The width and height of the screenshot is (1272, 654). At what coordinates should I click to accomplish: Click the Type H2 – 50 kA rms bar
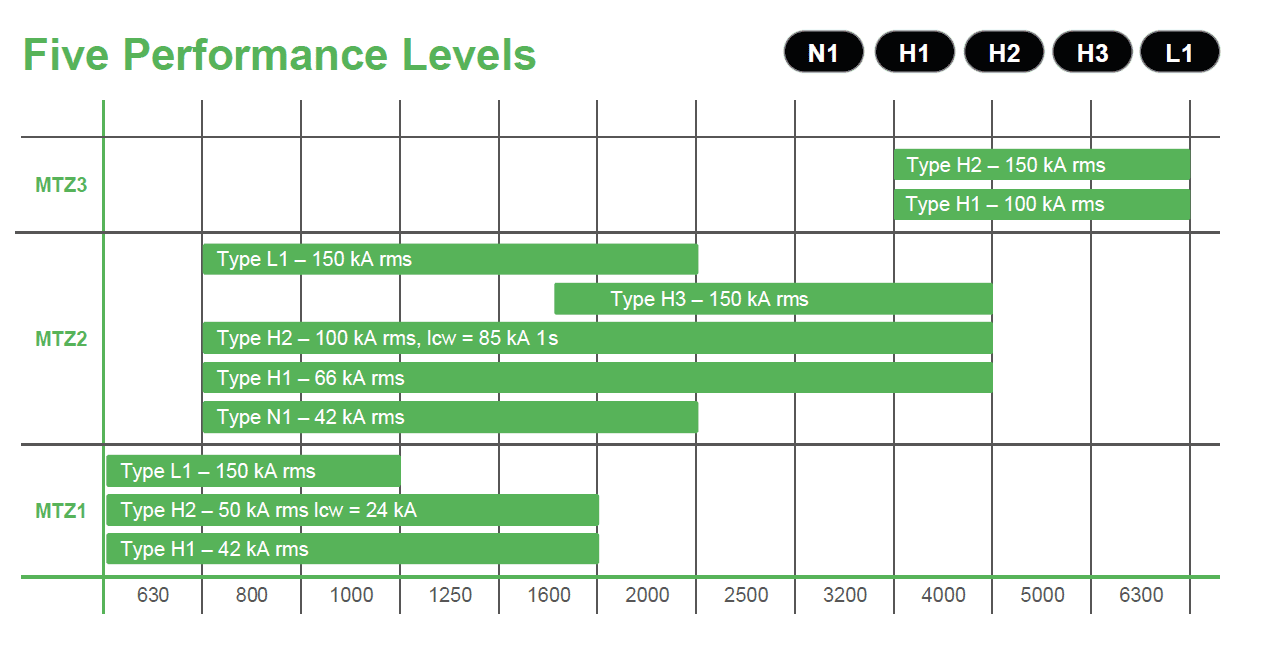tap(352, 510)
